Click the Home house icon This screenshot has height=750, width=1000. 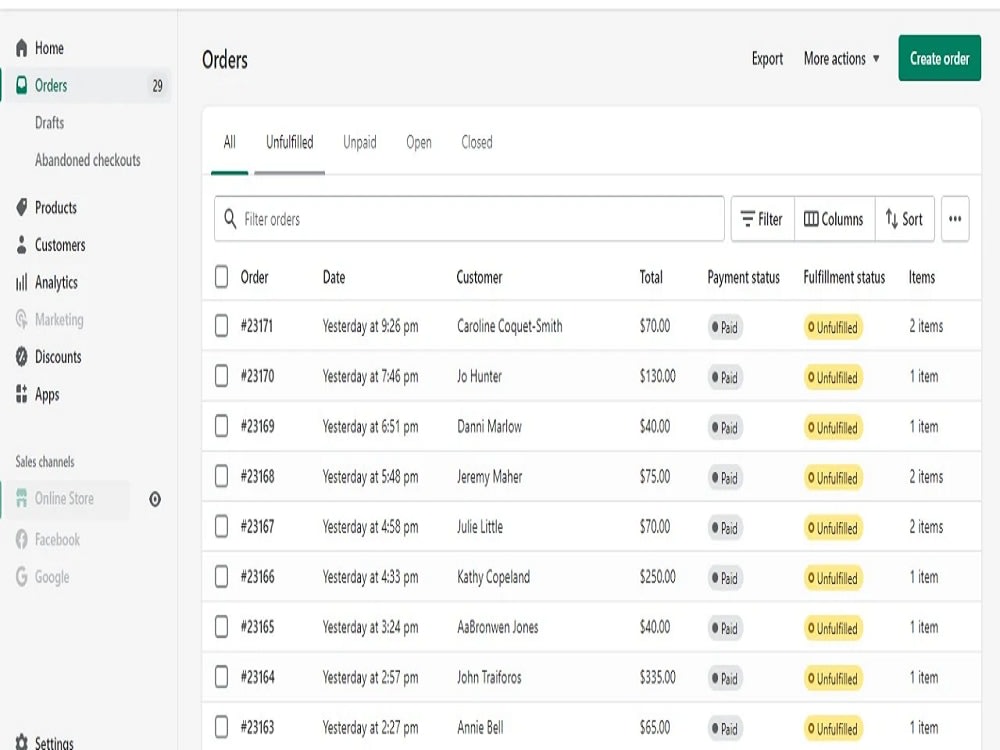[22, 48]
